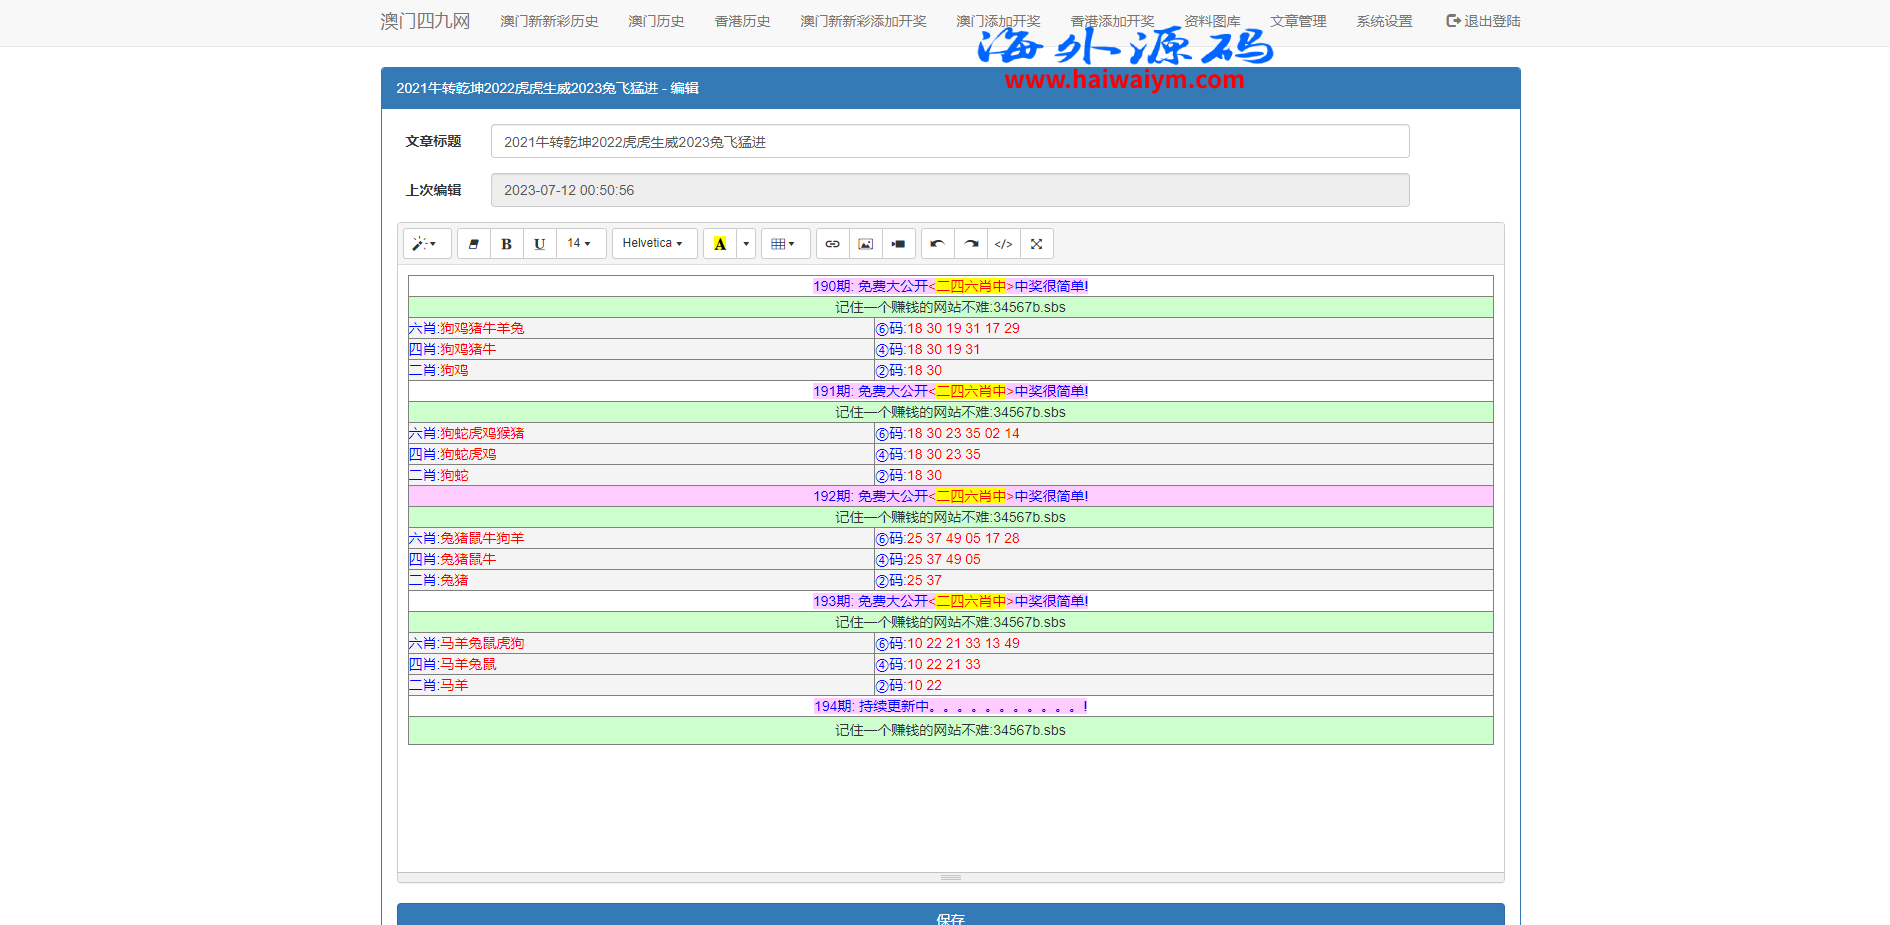1890x925 pixels.
Task: Undo the last edit
Action: point(937,244)
